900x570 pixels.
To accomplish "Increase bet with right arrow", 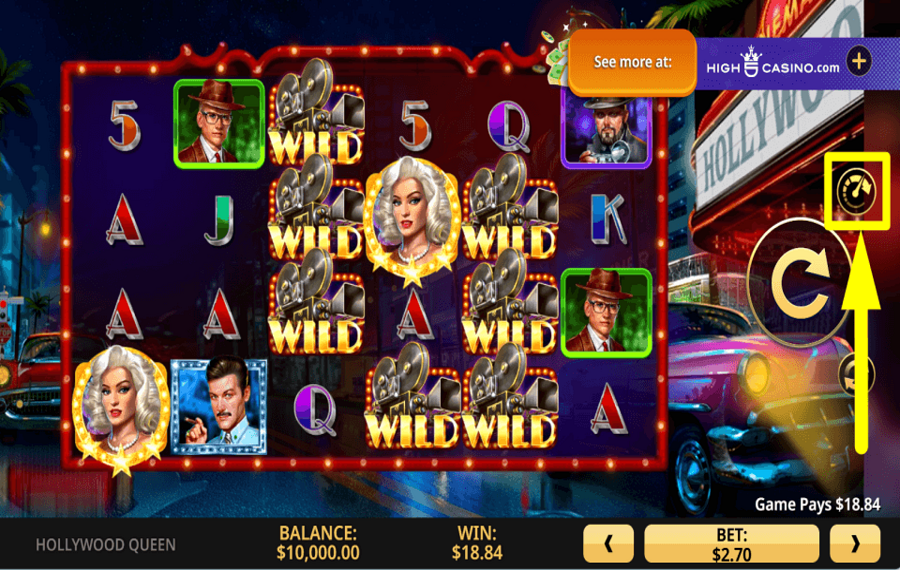I will (x=855, y=543).
